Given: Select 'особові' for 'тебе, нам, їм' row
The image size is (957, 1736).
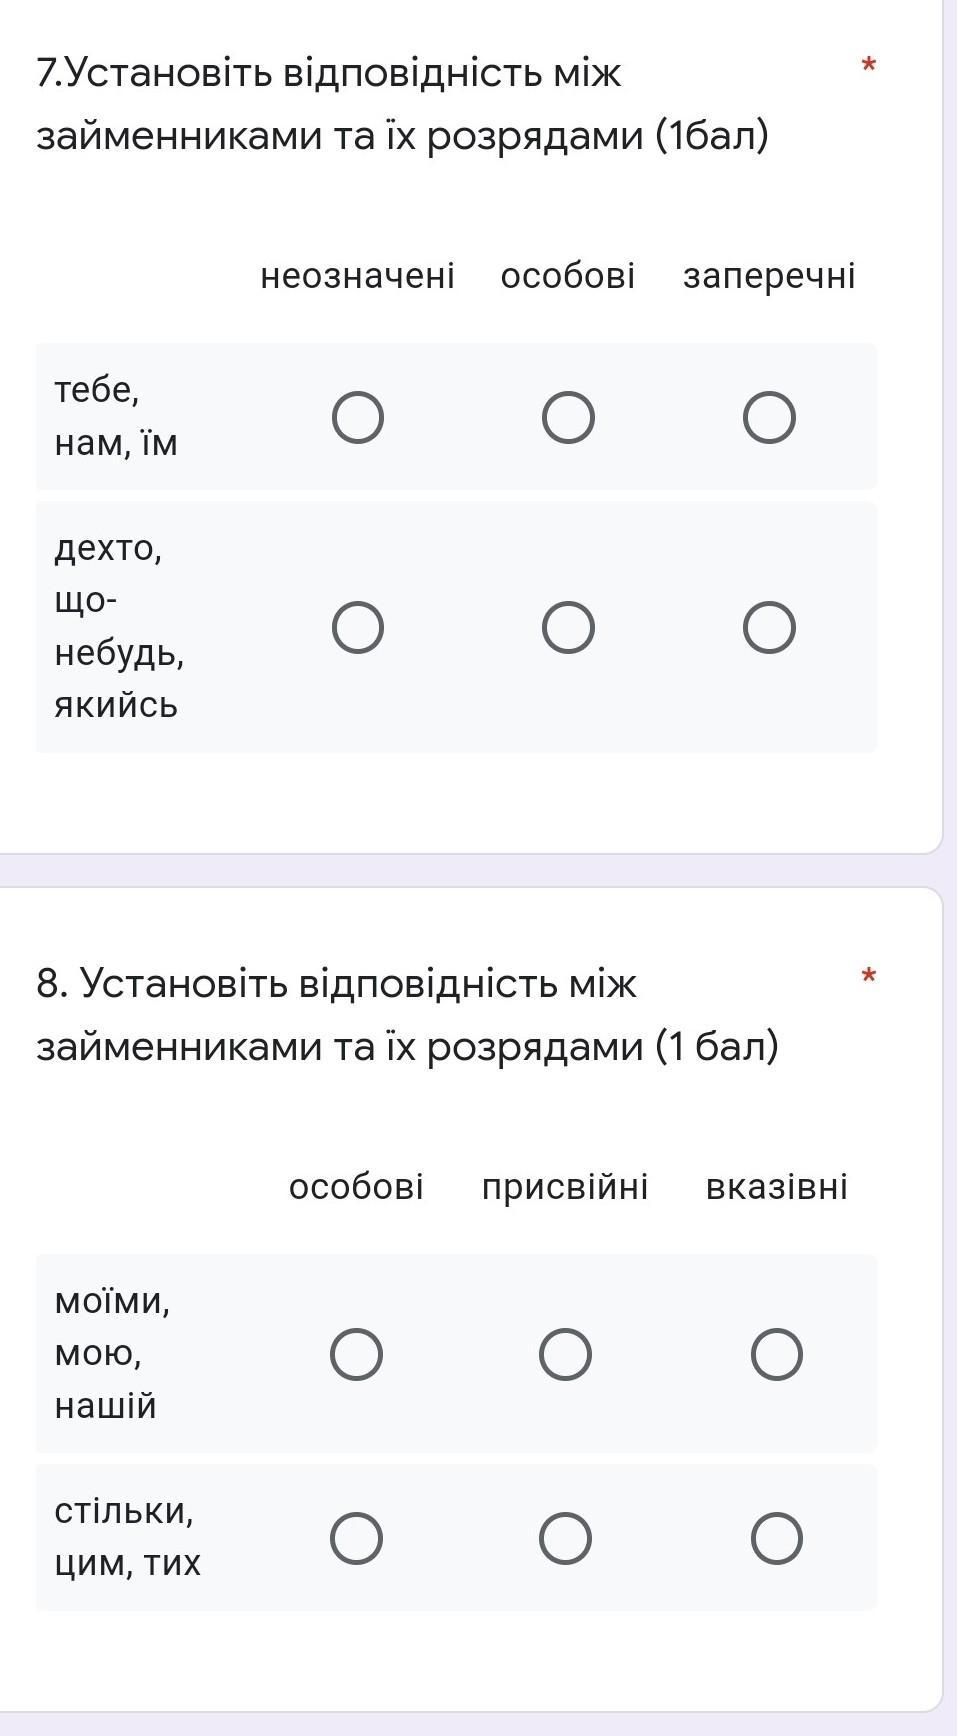Looking at the screenshot, I should 568,417.
